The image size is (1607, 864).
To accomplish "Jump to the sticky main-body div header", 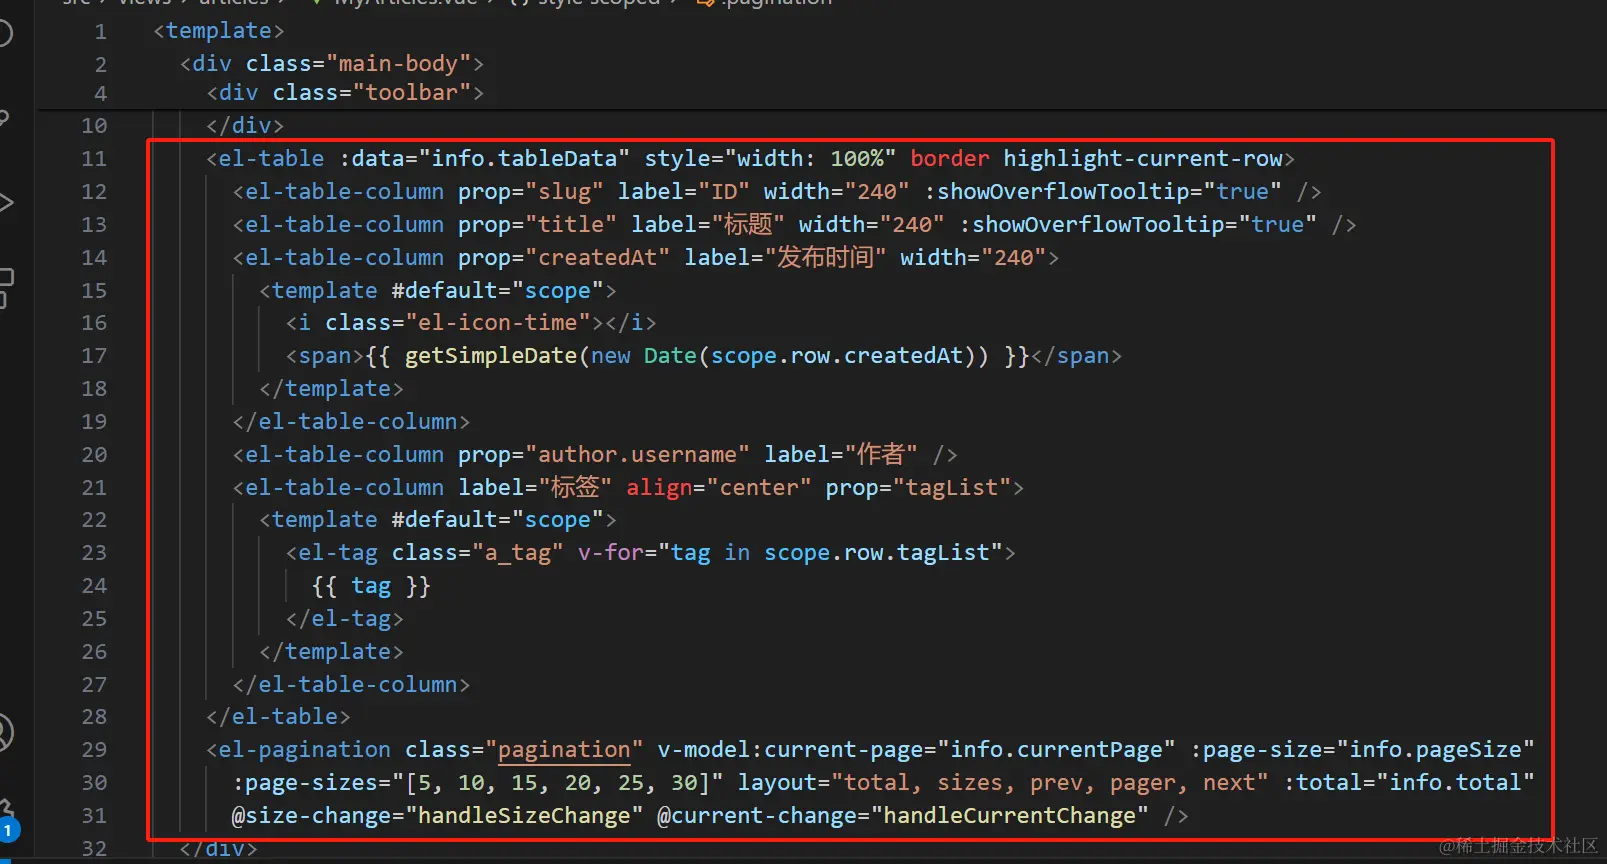I will click(332, 63).
